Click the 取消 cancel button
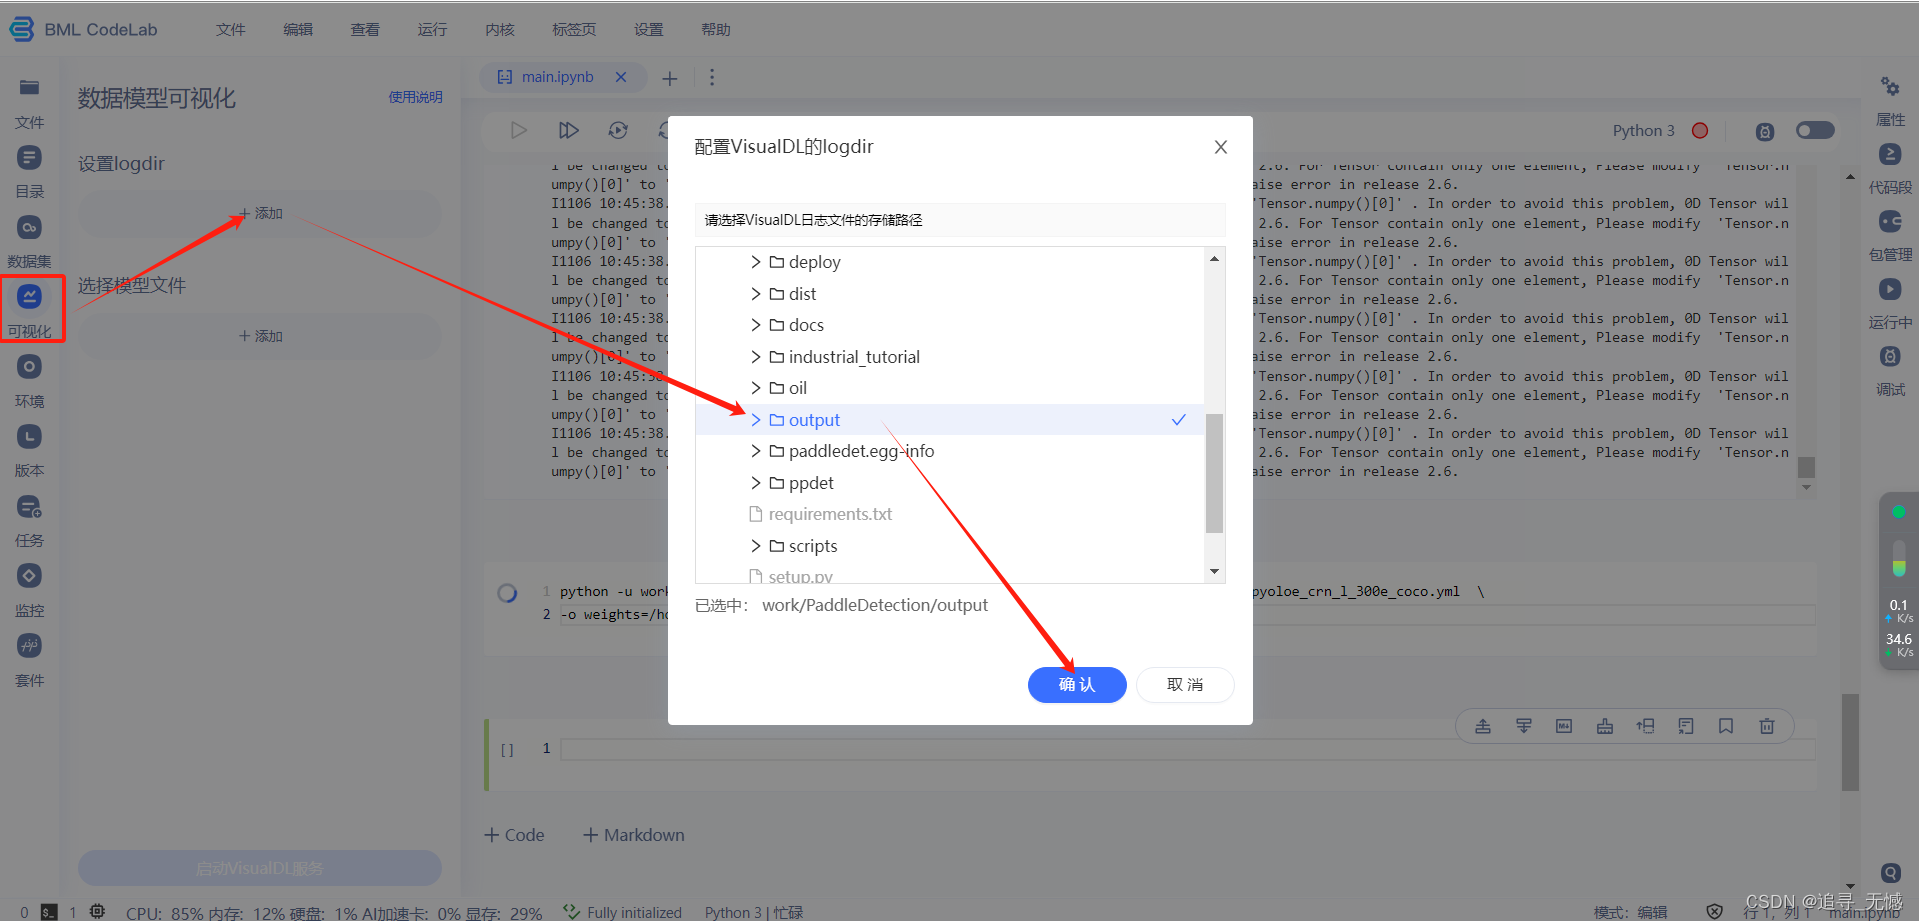 click(x=1185, y=685)
